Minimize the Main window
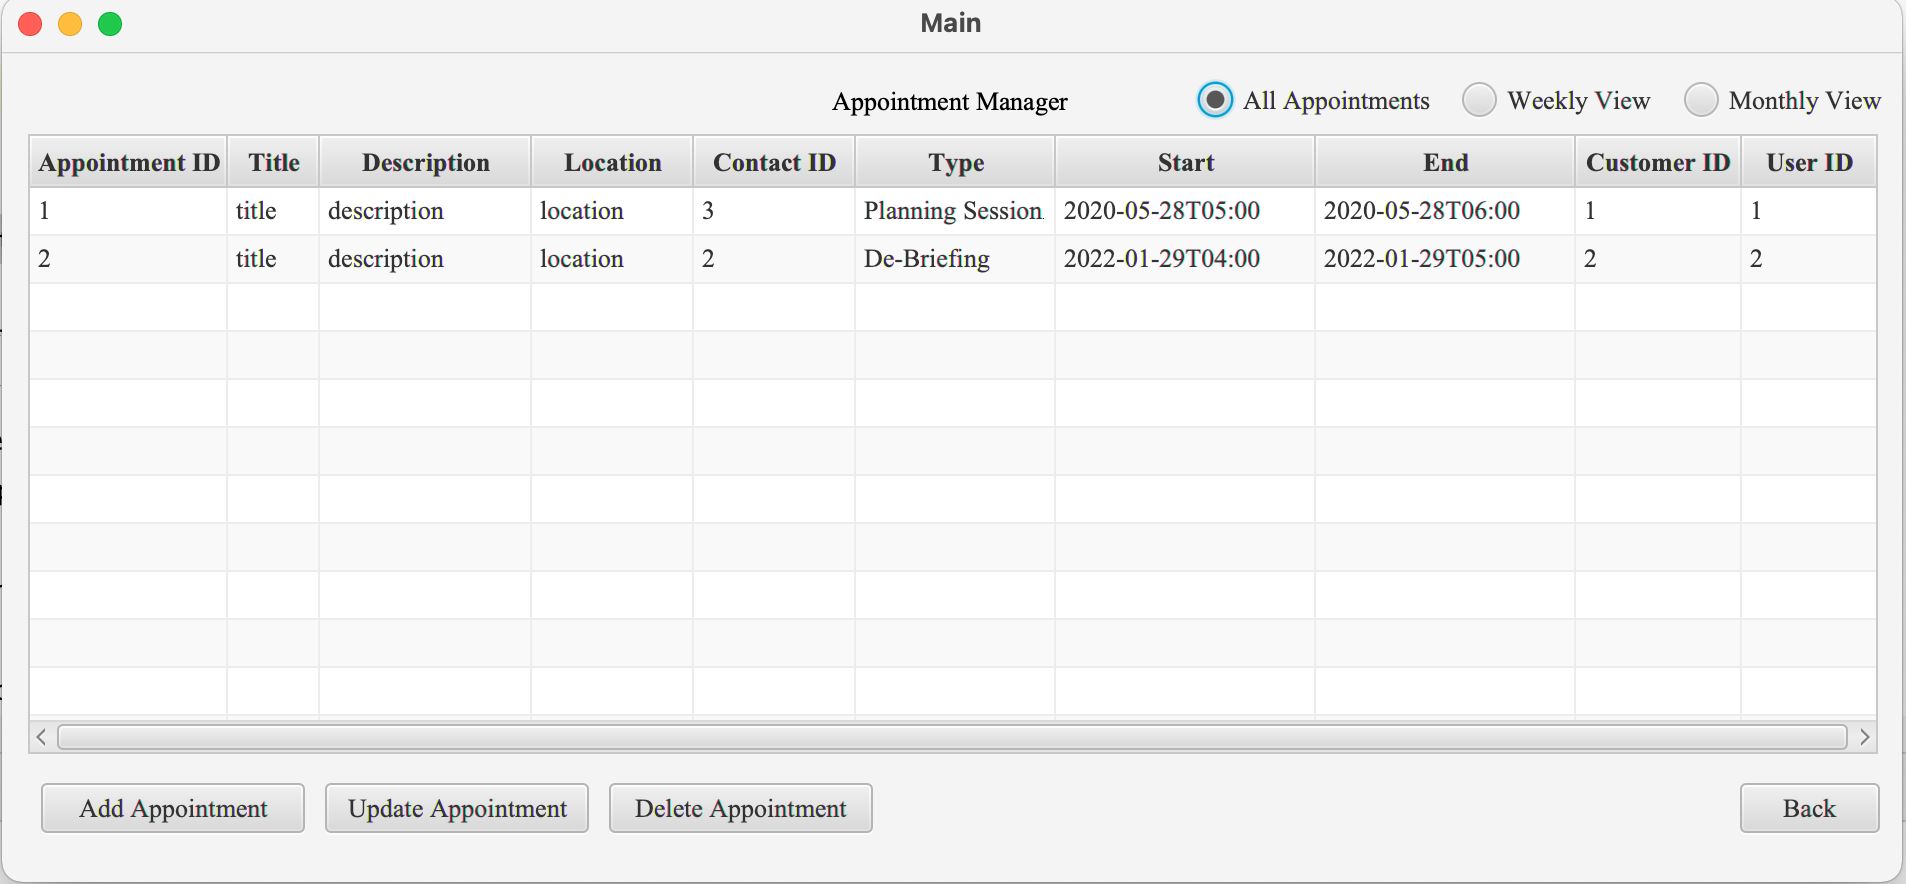Image resolution: width=1906 pixels, height=884 pixels. (x=70, y=24)
